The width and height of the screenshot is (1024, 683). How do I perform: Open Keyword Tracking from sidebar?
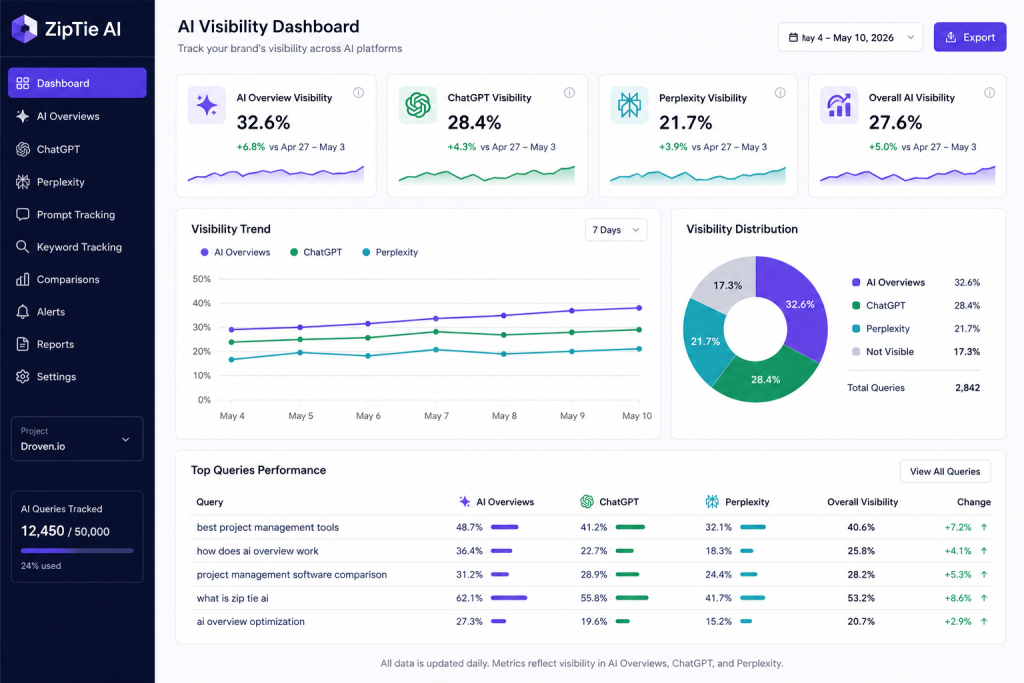tap(77, 247)
